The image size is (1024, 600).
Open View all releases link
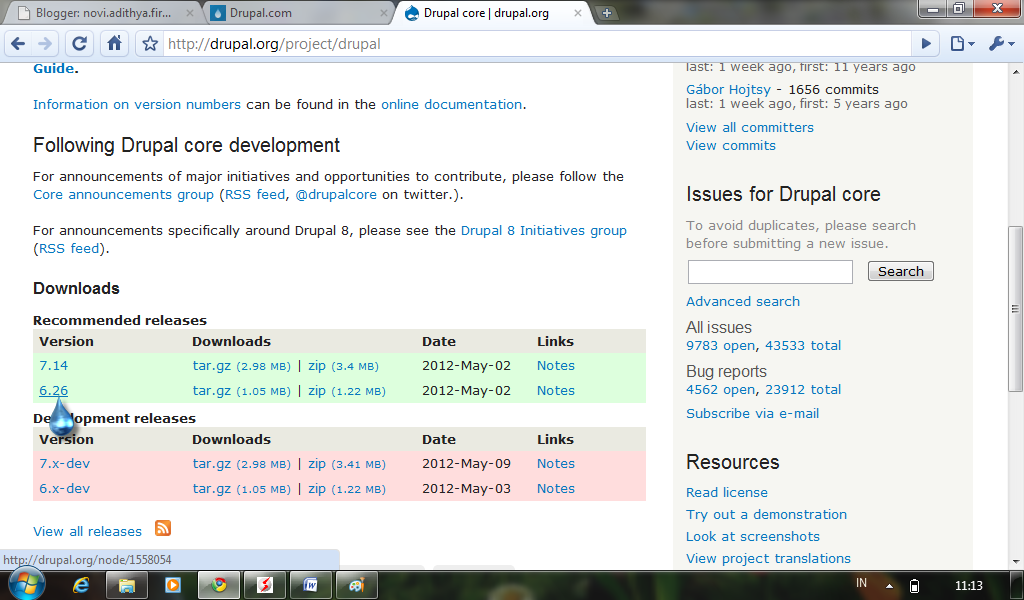(x=88, y=531)
